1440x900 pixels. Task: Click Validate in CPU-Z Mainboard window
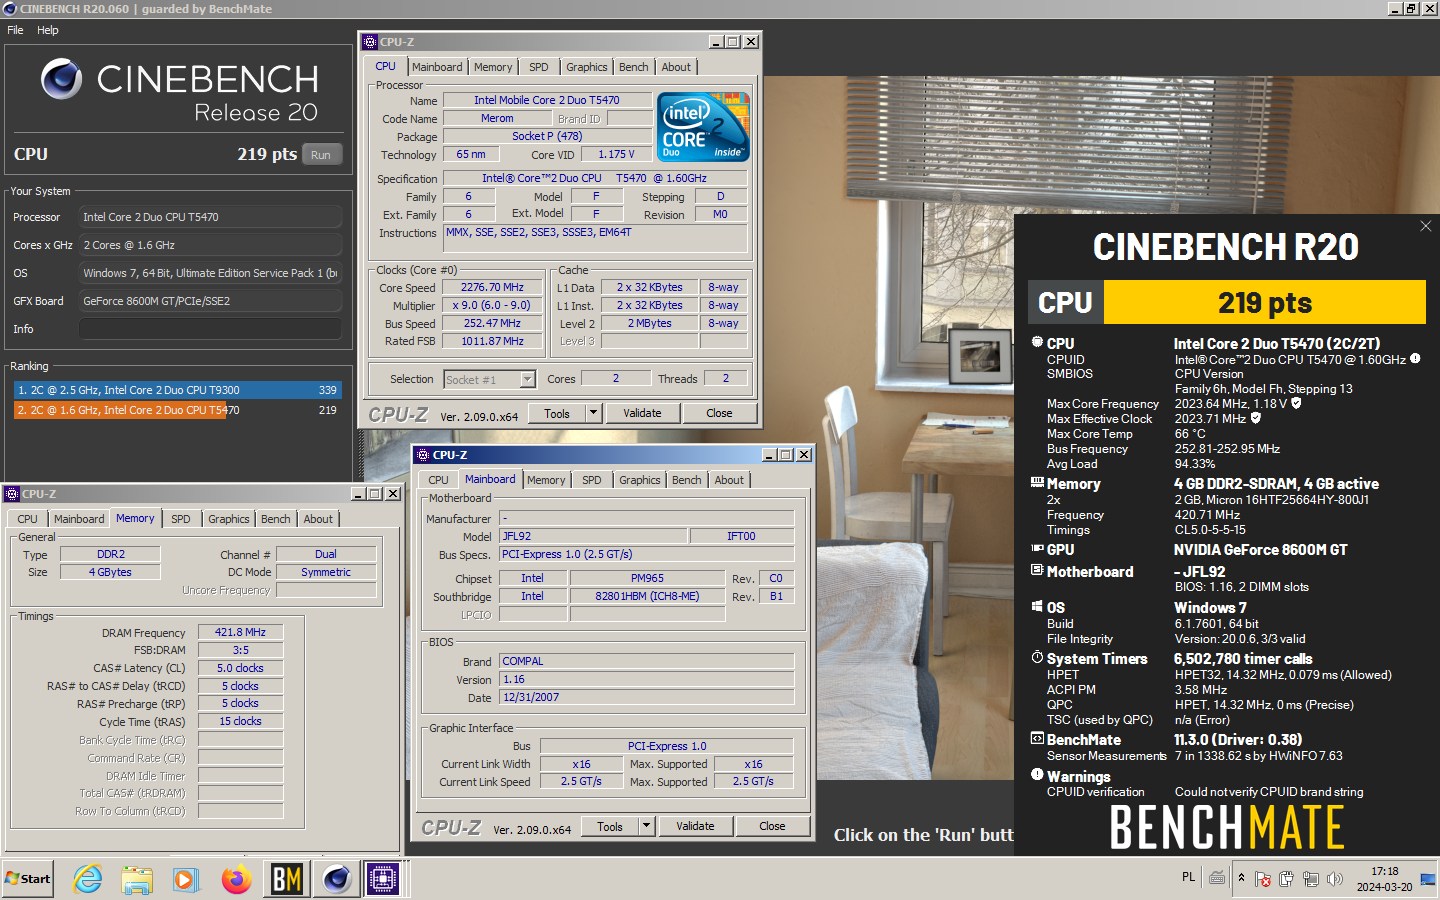(695, 826)
